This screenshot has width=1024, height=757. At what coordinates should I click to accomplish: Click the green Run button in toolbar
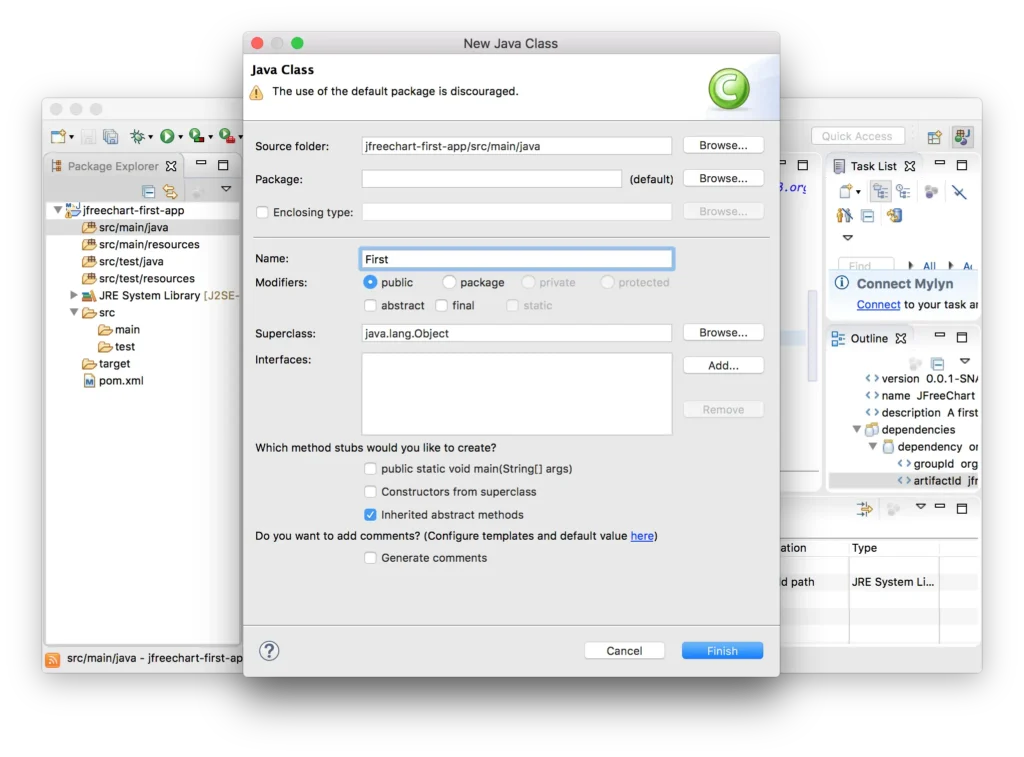167,136
